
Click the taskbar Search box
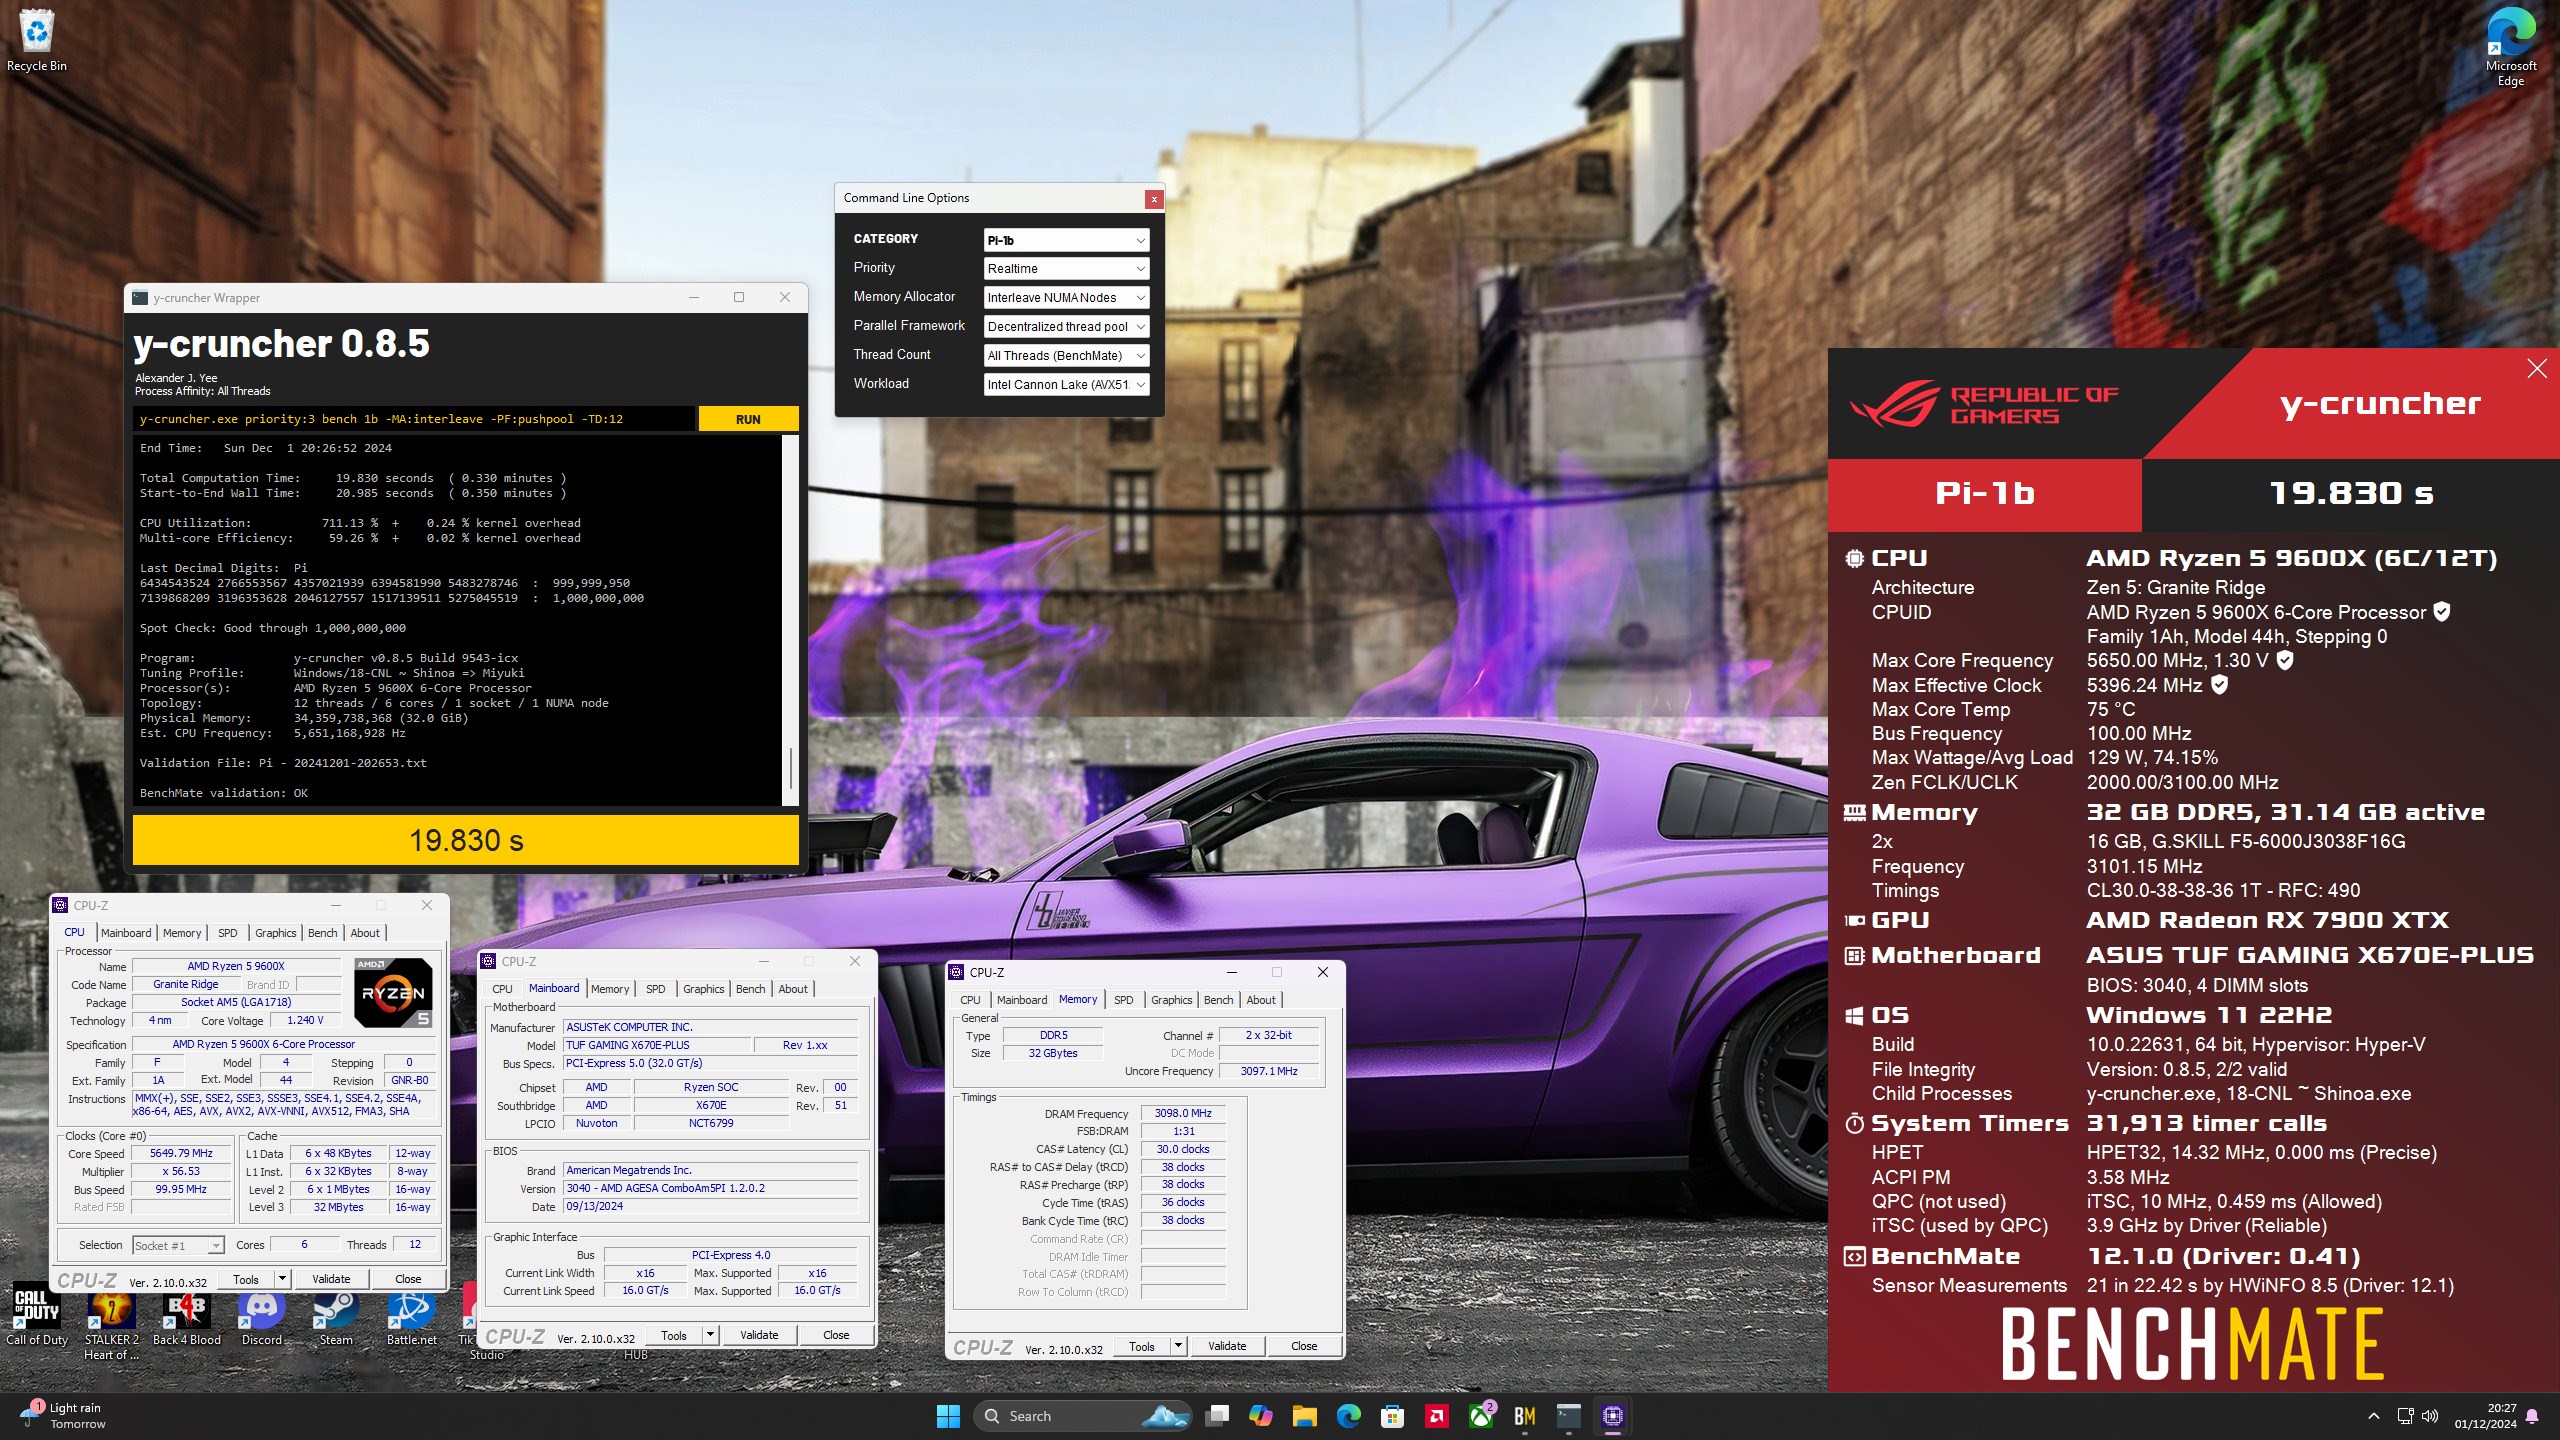(1082, 1416)
